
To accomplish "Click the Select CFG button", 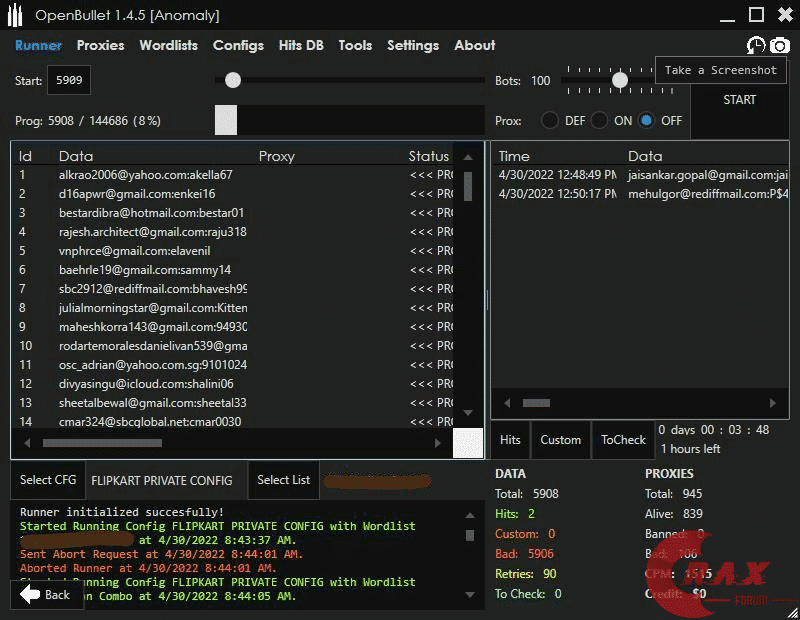I will click(48, 480).
